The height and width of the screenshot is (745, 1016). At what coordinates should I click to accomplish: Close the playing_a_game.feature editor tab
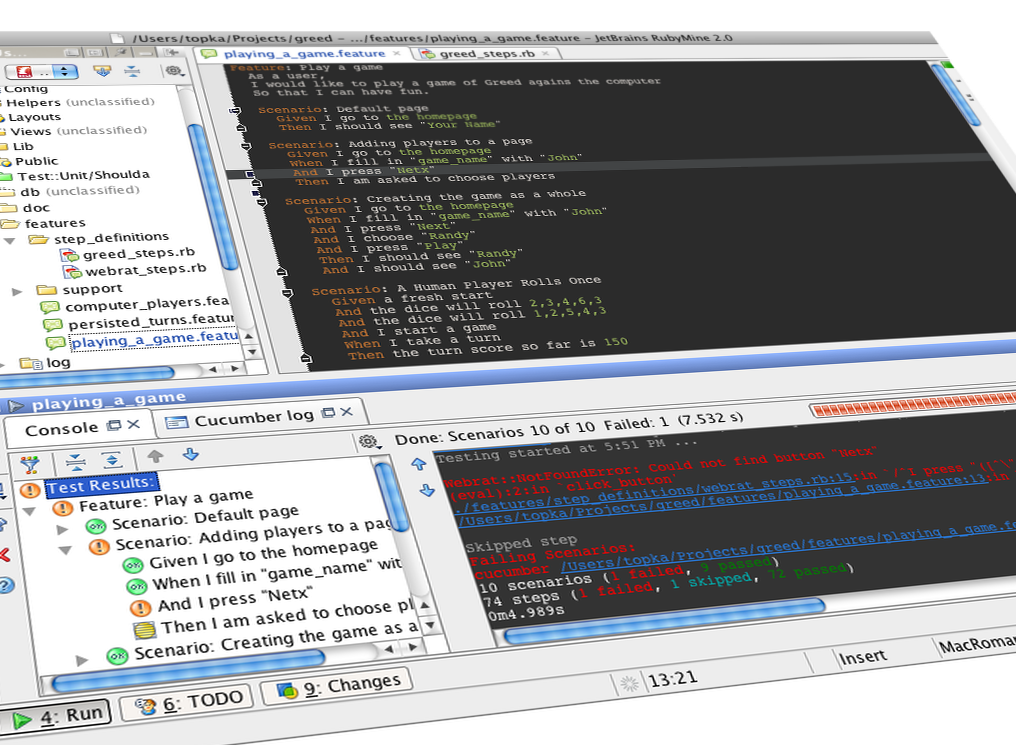[397, 53]
